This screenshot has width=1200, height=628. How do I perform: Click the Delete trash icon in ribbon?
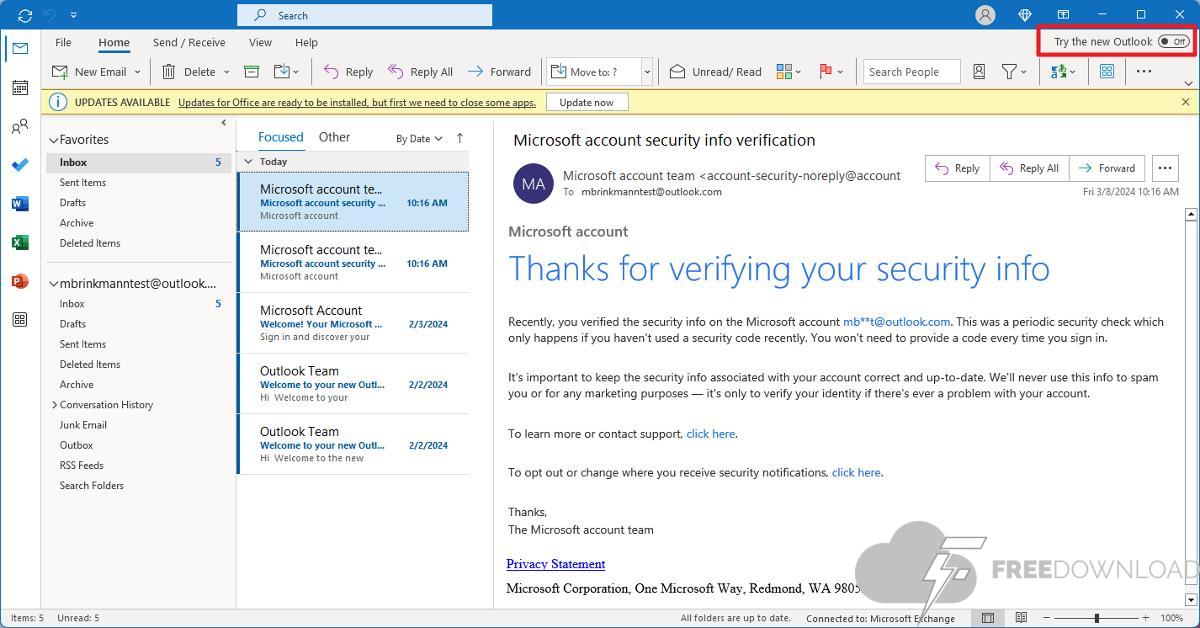(169, 72)
